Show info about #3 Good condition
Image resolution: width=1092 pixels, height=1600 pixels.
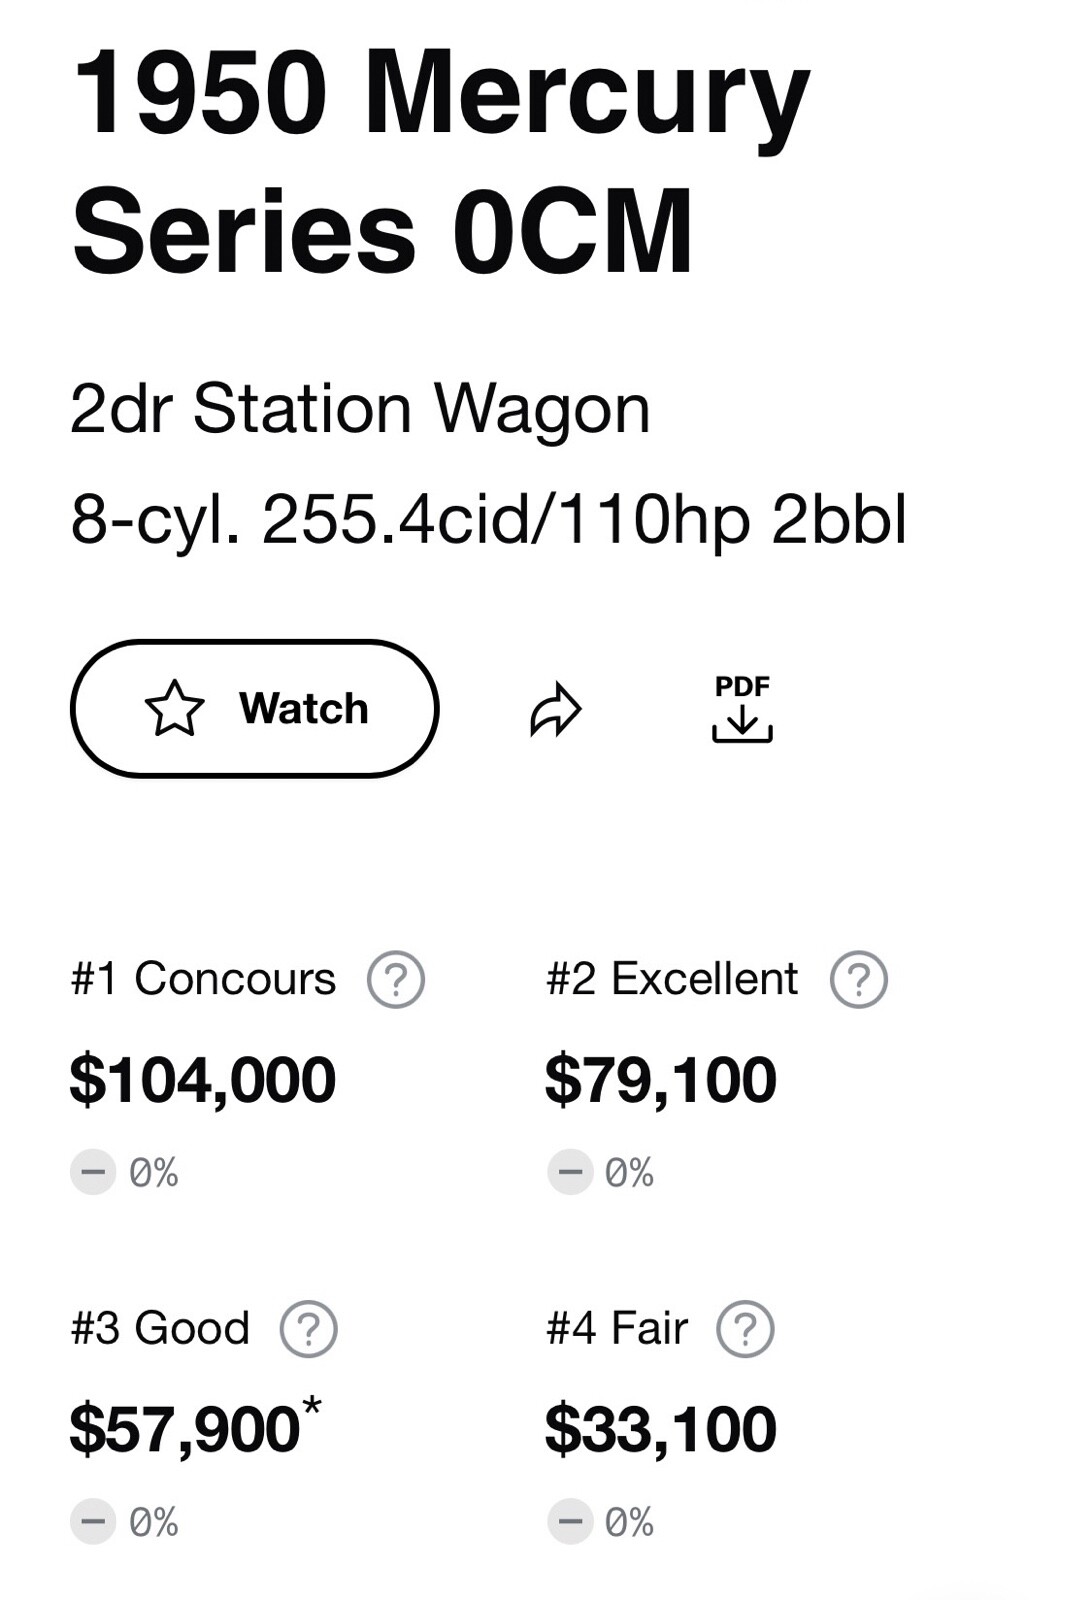[309, 1329]
